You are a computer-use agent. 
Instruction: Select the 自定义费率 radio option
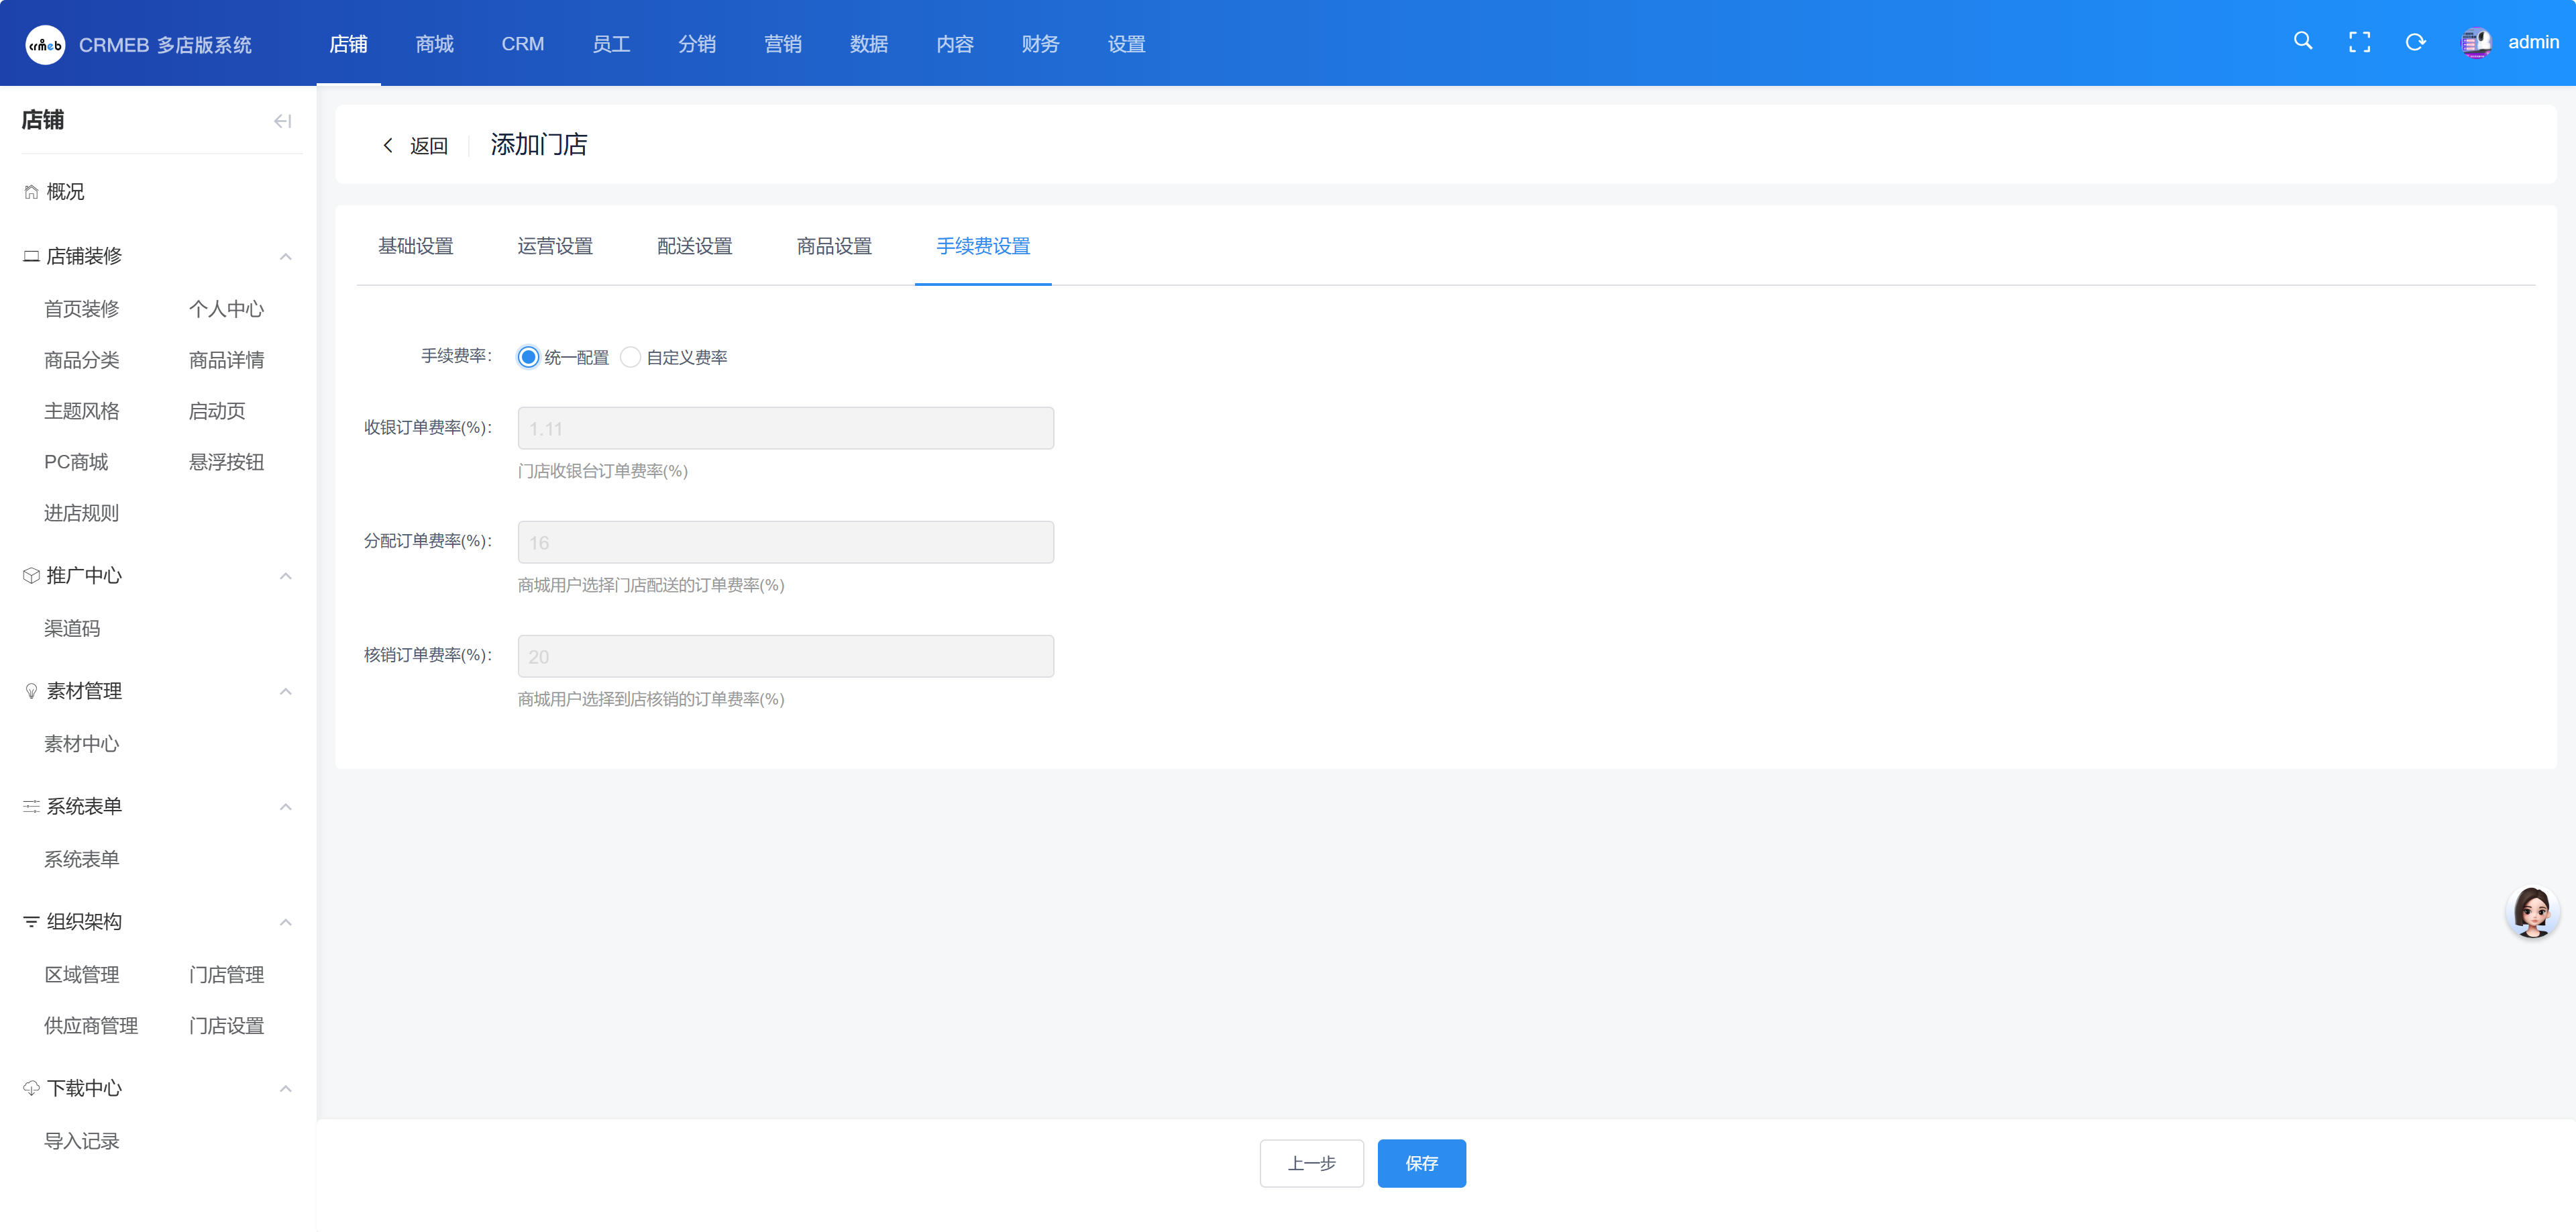click(x=630, y=357)
